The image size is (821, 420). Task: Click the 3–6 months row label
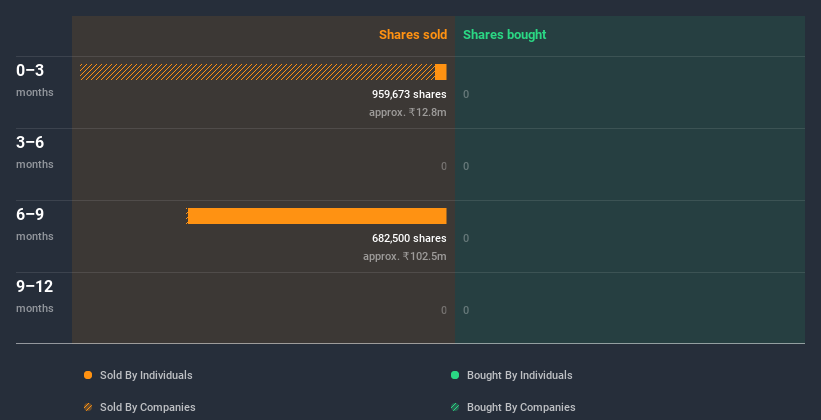click(35, 152)
